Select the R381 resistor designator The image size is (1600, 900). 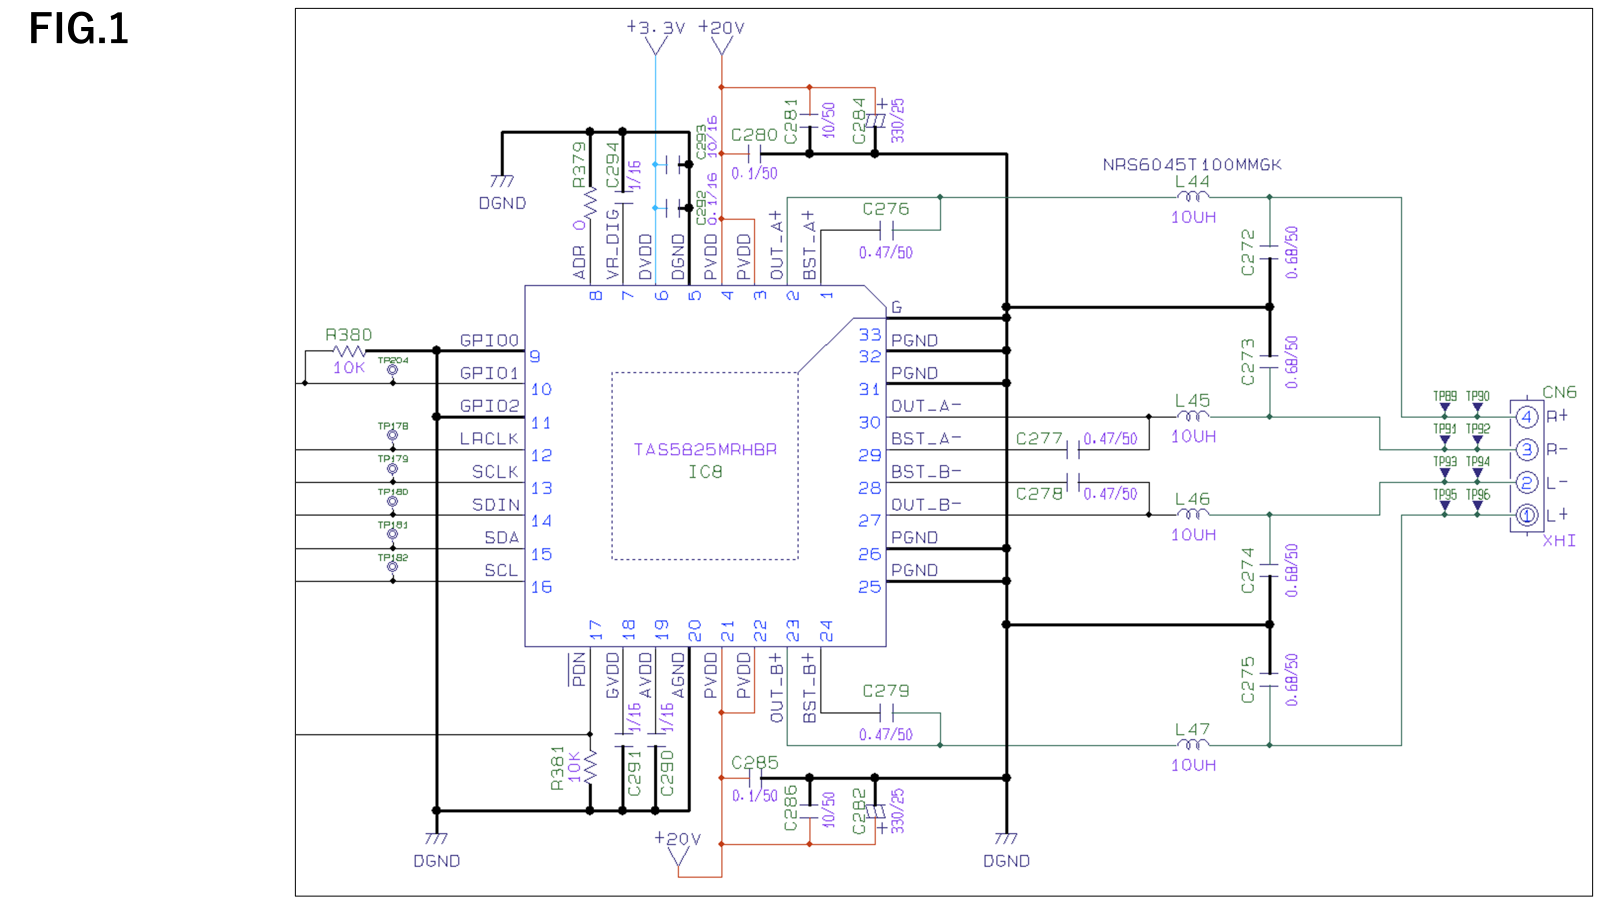click(557, 768)
